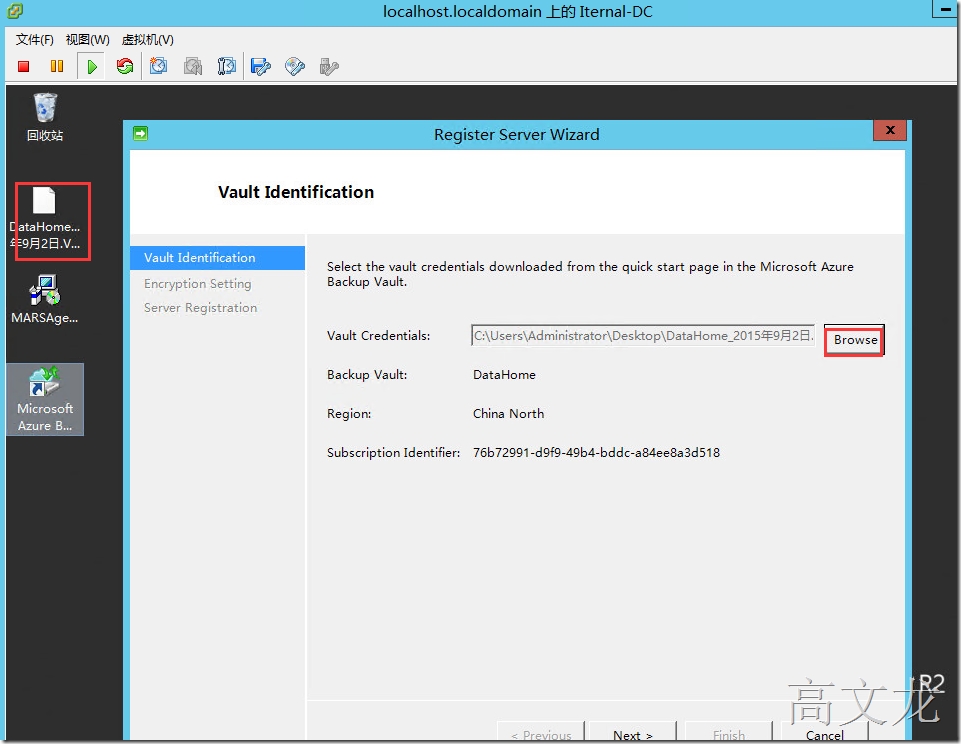The image size is (961, 744).
Task: Open the 视图(W) menu
Action: [88, 40]
